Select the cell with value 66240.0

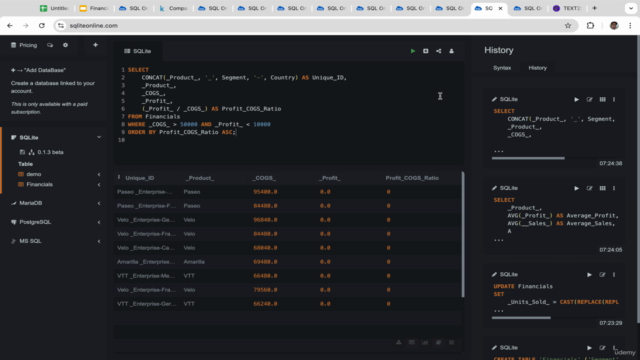(x=265, y=304)
